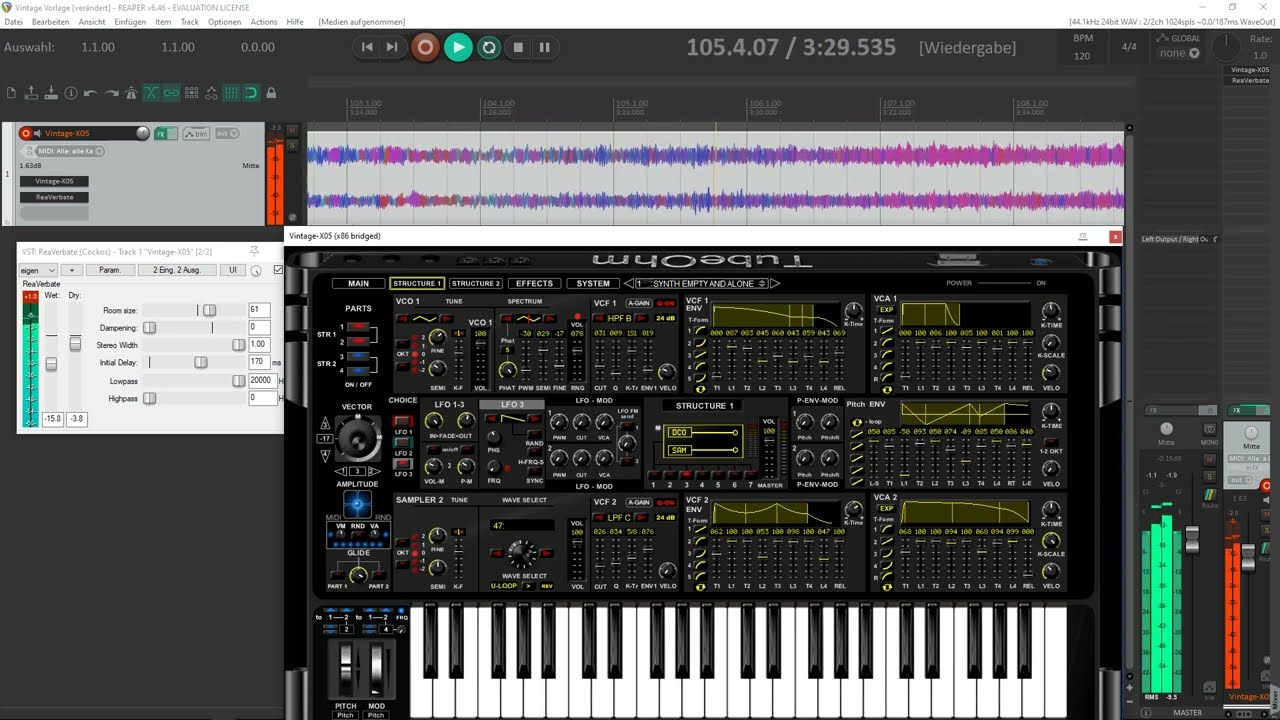Open the GLOBAL automation dropdown
This screenshot has width=1280, height=720.
pyautogui.click(x=1180, y=53)
